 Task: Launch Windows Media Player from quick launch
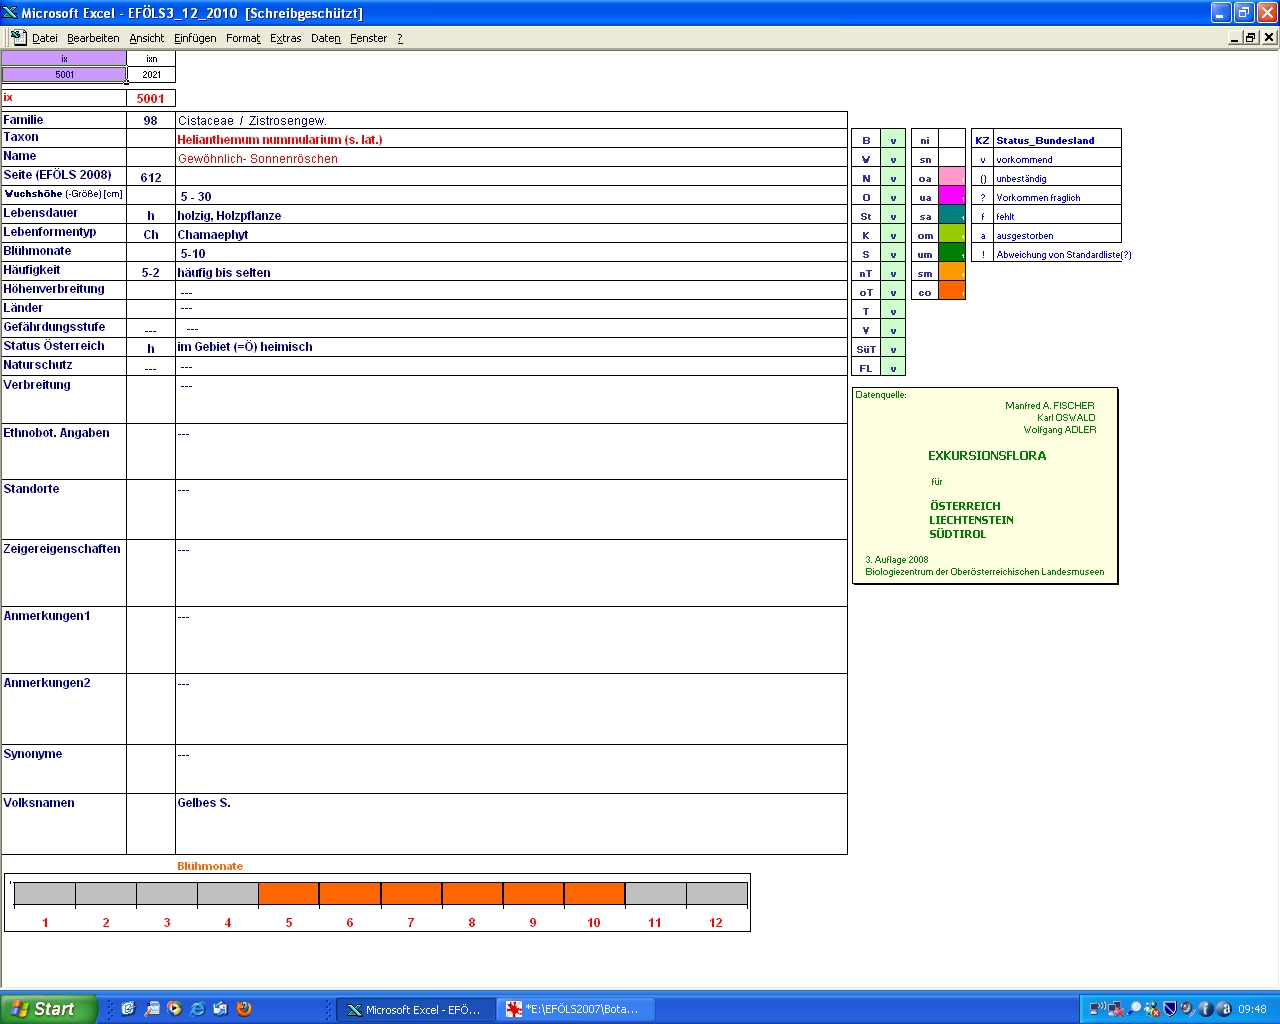pos(175,1009)
